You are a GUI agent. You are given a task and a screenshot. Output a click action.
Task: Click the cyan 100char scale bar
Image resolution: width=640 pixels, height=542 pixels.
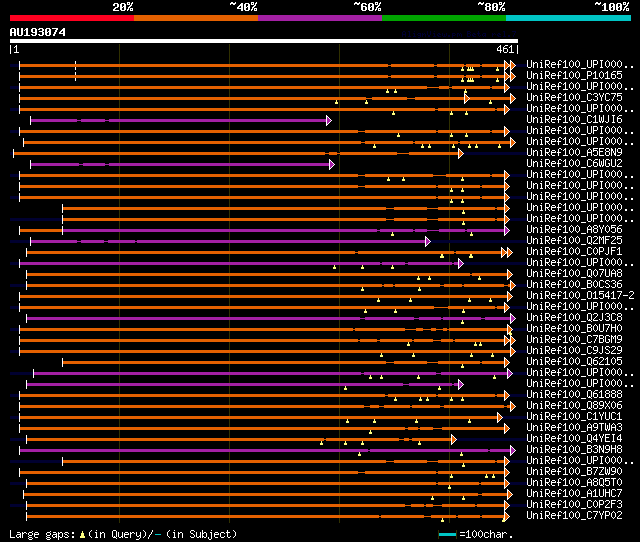pos(447,534)
